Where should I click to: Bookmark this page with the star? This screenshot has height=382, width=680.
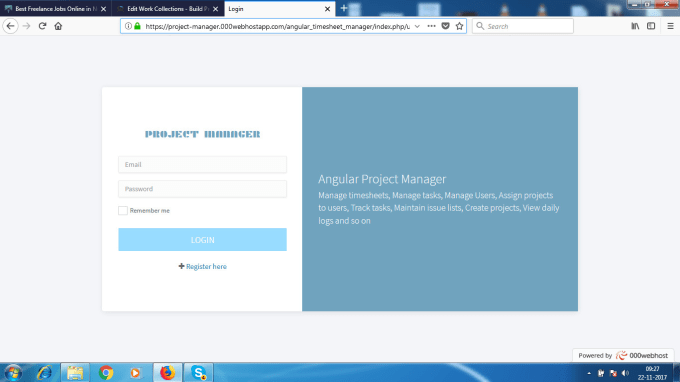click(459, 26)
